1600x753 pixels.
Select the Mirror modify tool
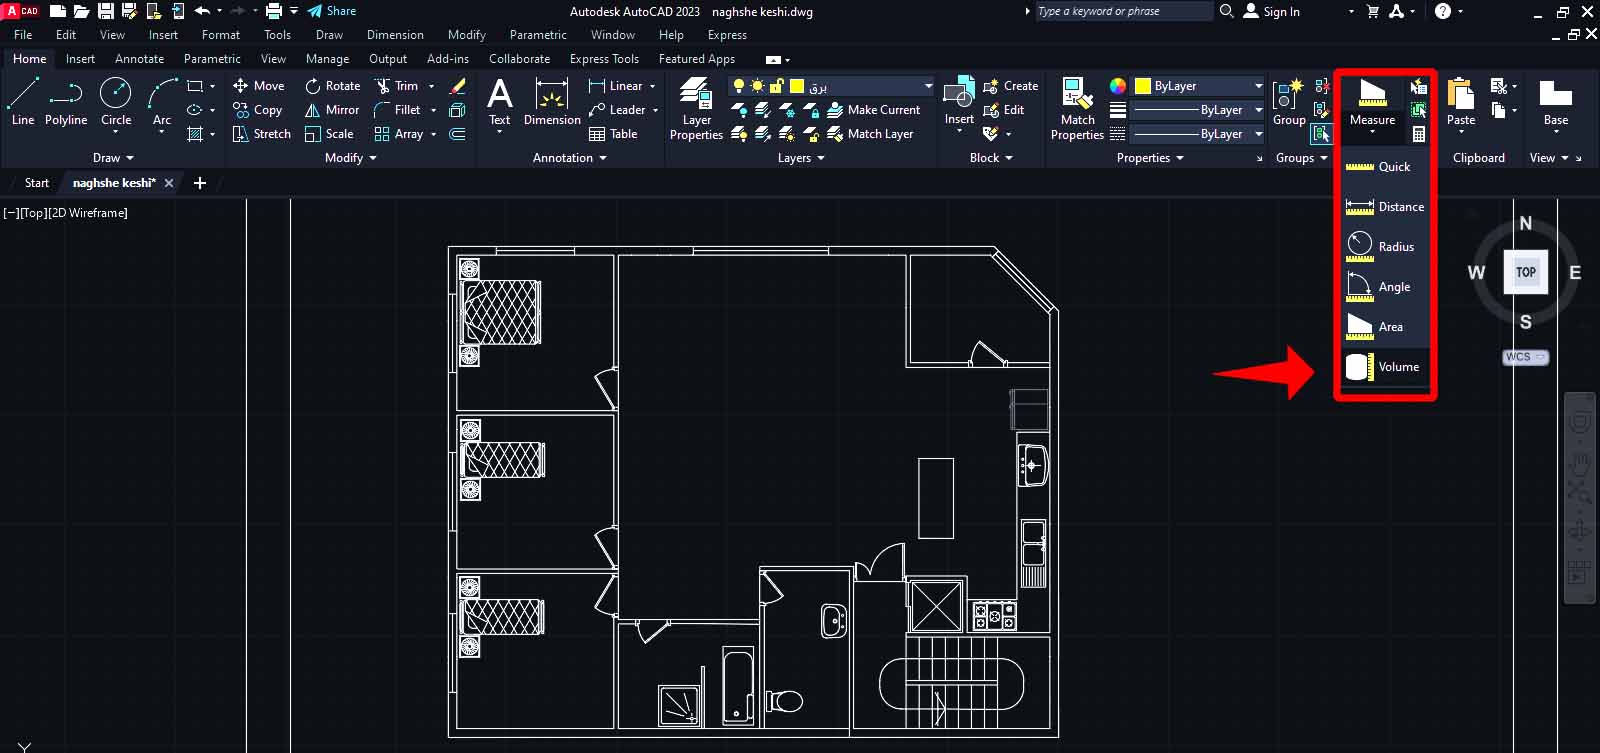pos(332,110)
